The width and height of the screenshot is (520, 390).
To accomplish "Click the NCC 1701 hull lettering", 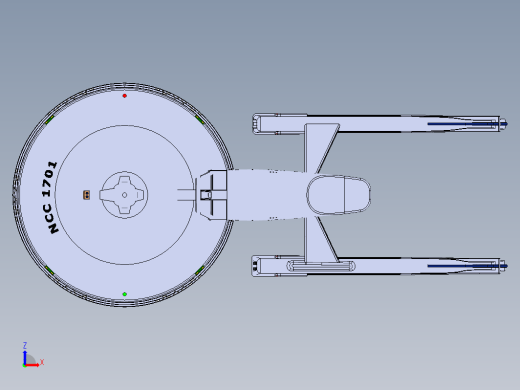I will pyautogui.click(x=50, y=197).
